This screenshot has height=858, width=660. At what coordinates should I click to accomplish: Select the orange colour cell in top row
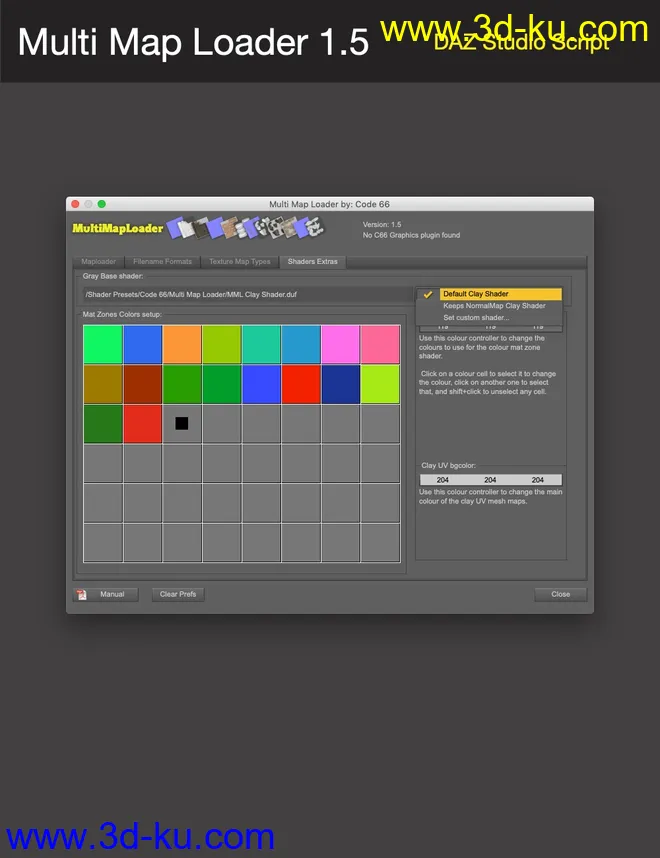click(182, 344)
